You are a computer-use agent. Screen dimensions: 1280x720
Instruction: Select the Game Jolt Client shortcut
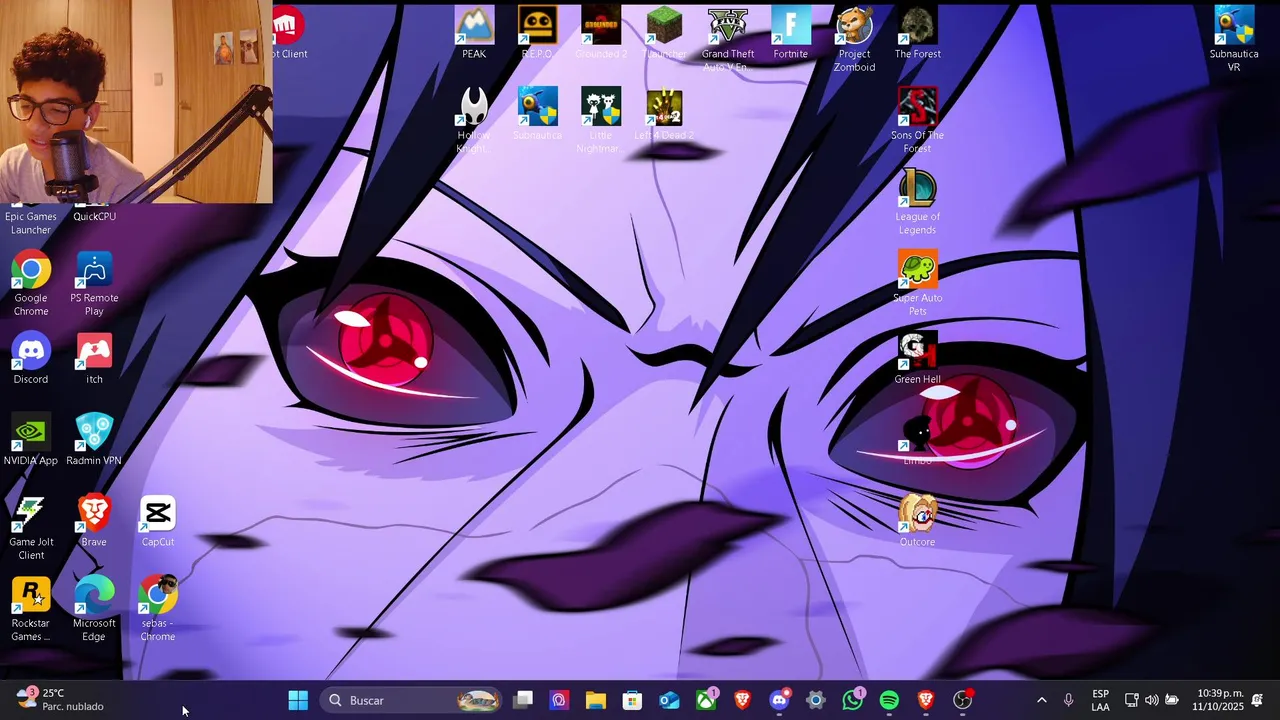click(31, 527)
